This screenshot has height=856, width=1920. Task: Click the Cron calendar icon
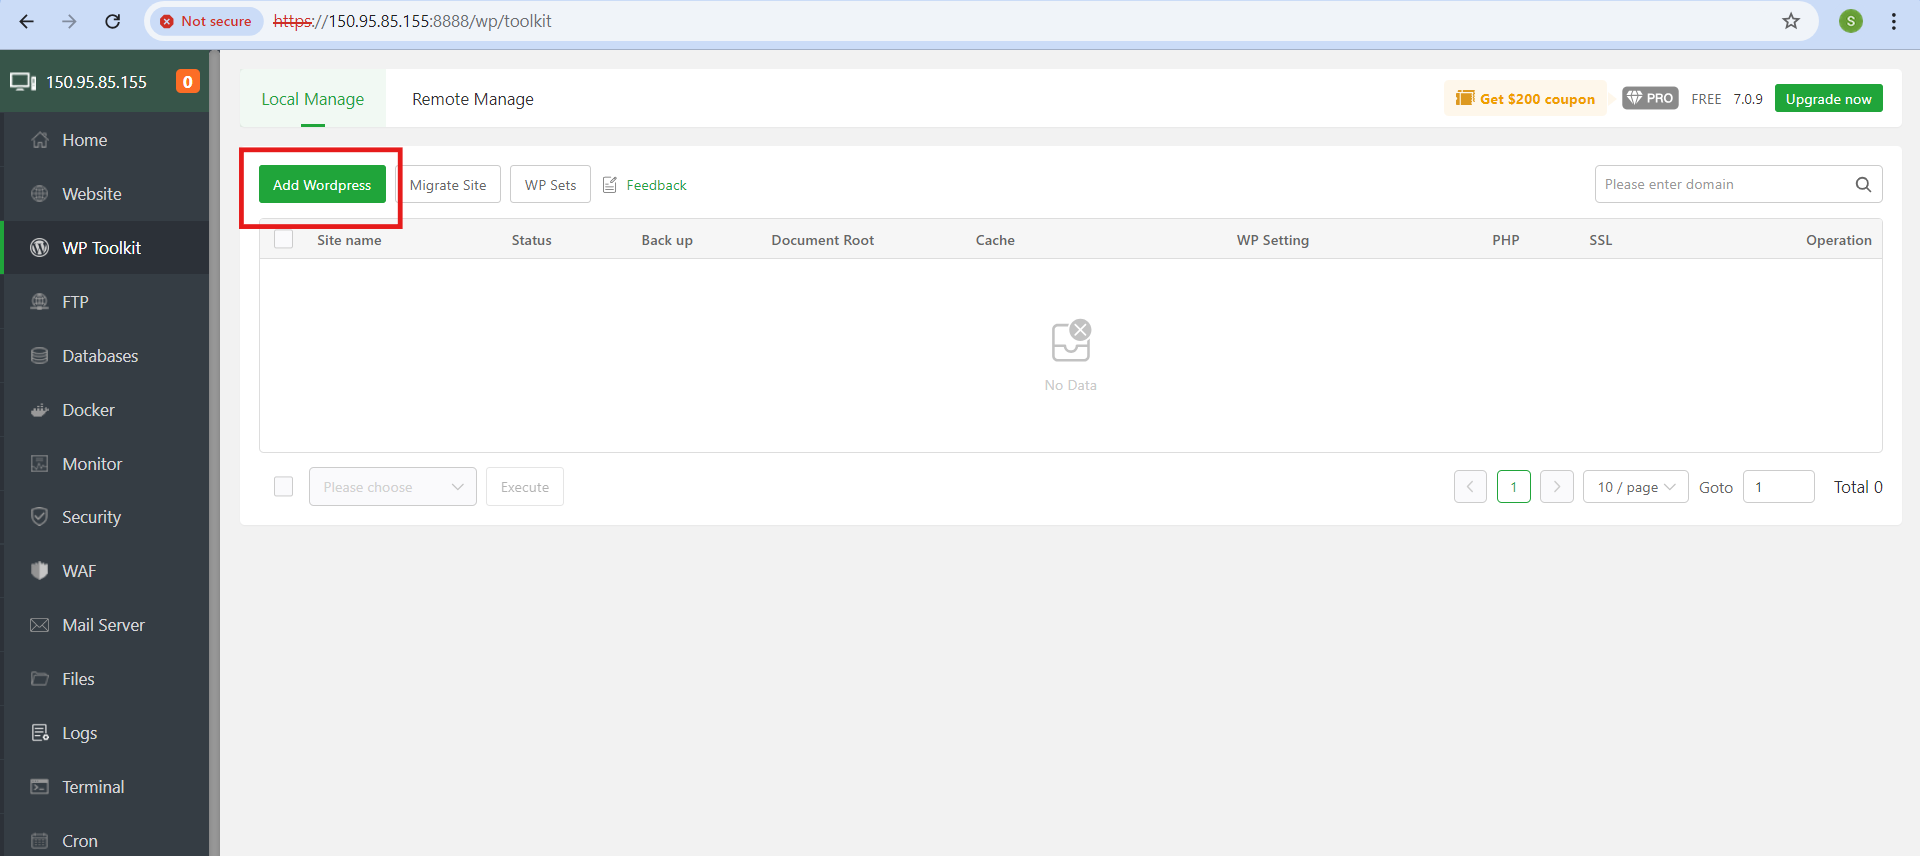coord(40,841)
